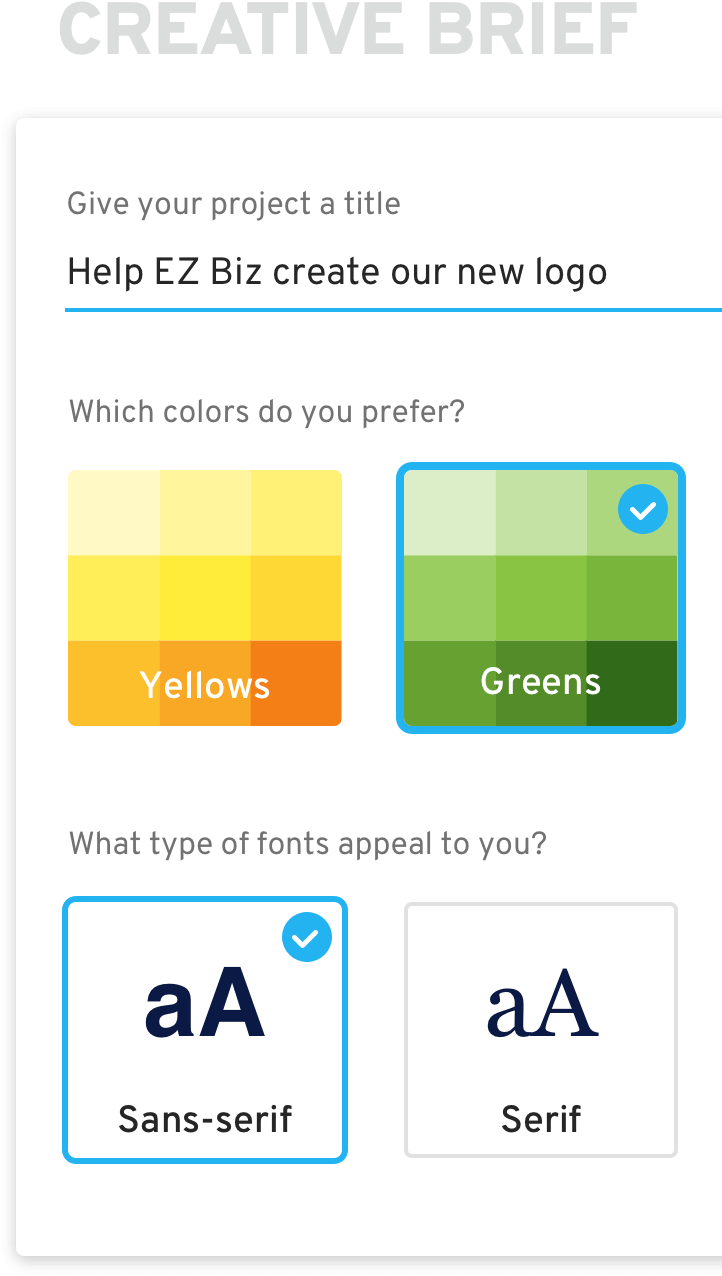Toggle off the Sans-serif font selection
722x1276 pixels.
click(x=204, y=1028)
